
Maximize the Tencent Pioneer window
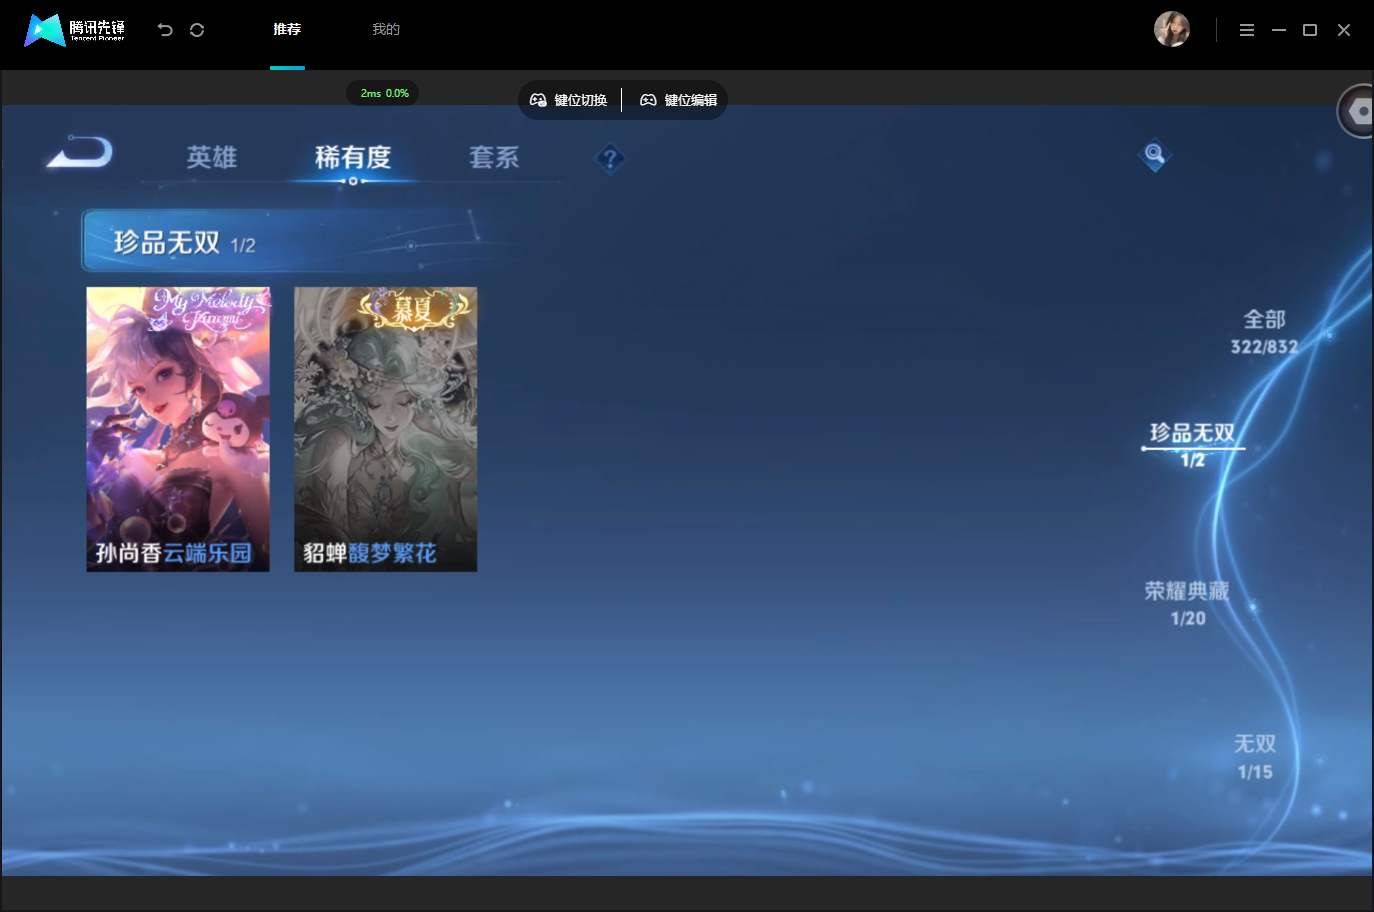pyautogui.click(x=1310, y=30)
